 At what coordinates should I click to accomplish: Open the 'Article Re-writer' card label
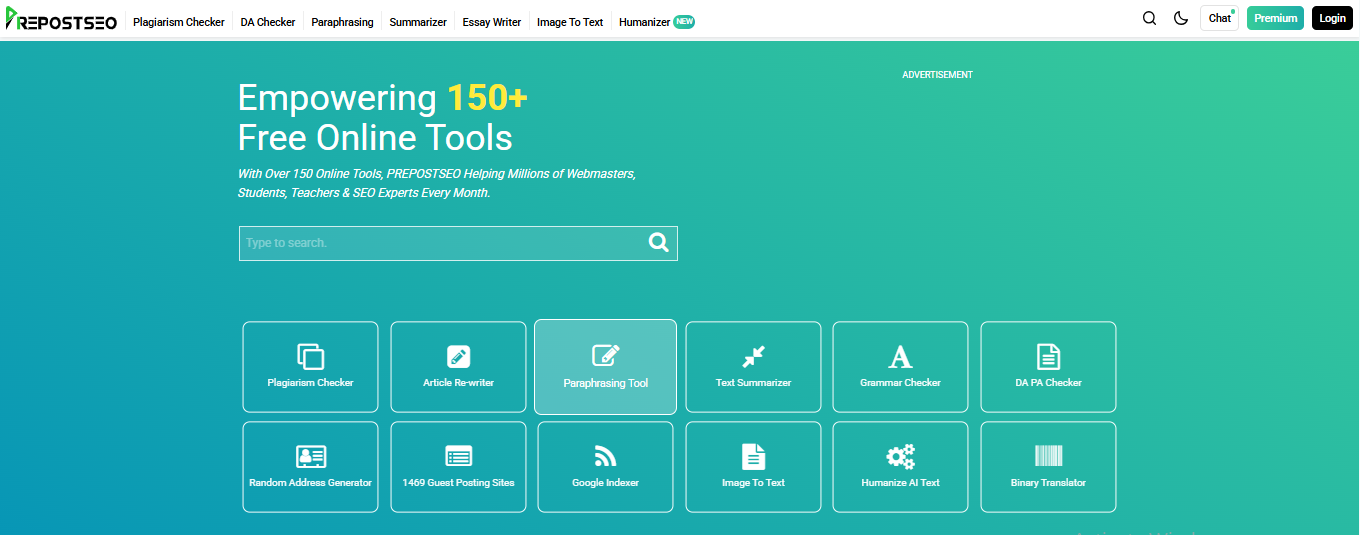tap(458, 383)
